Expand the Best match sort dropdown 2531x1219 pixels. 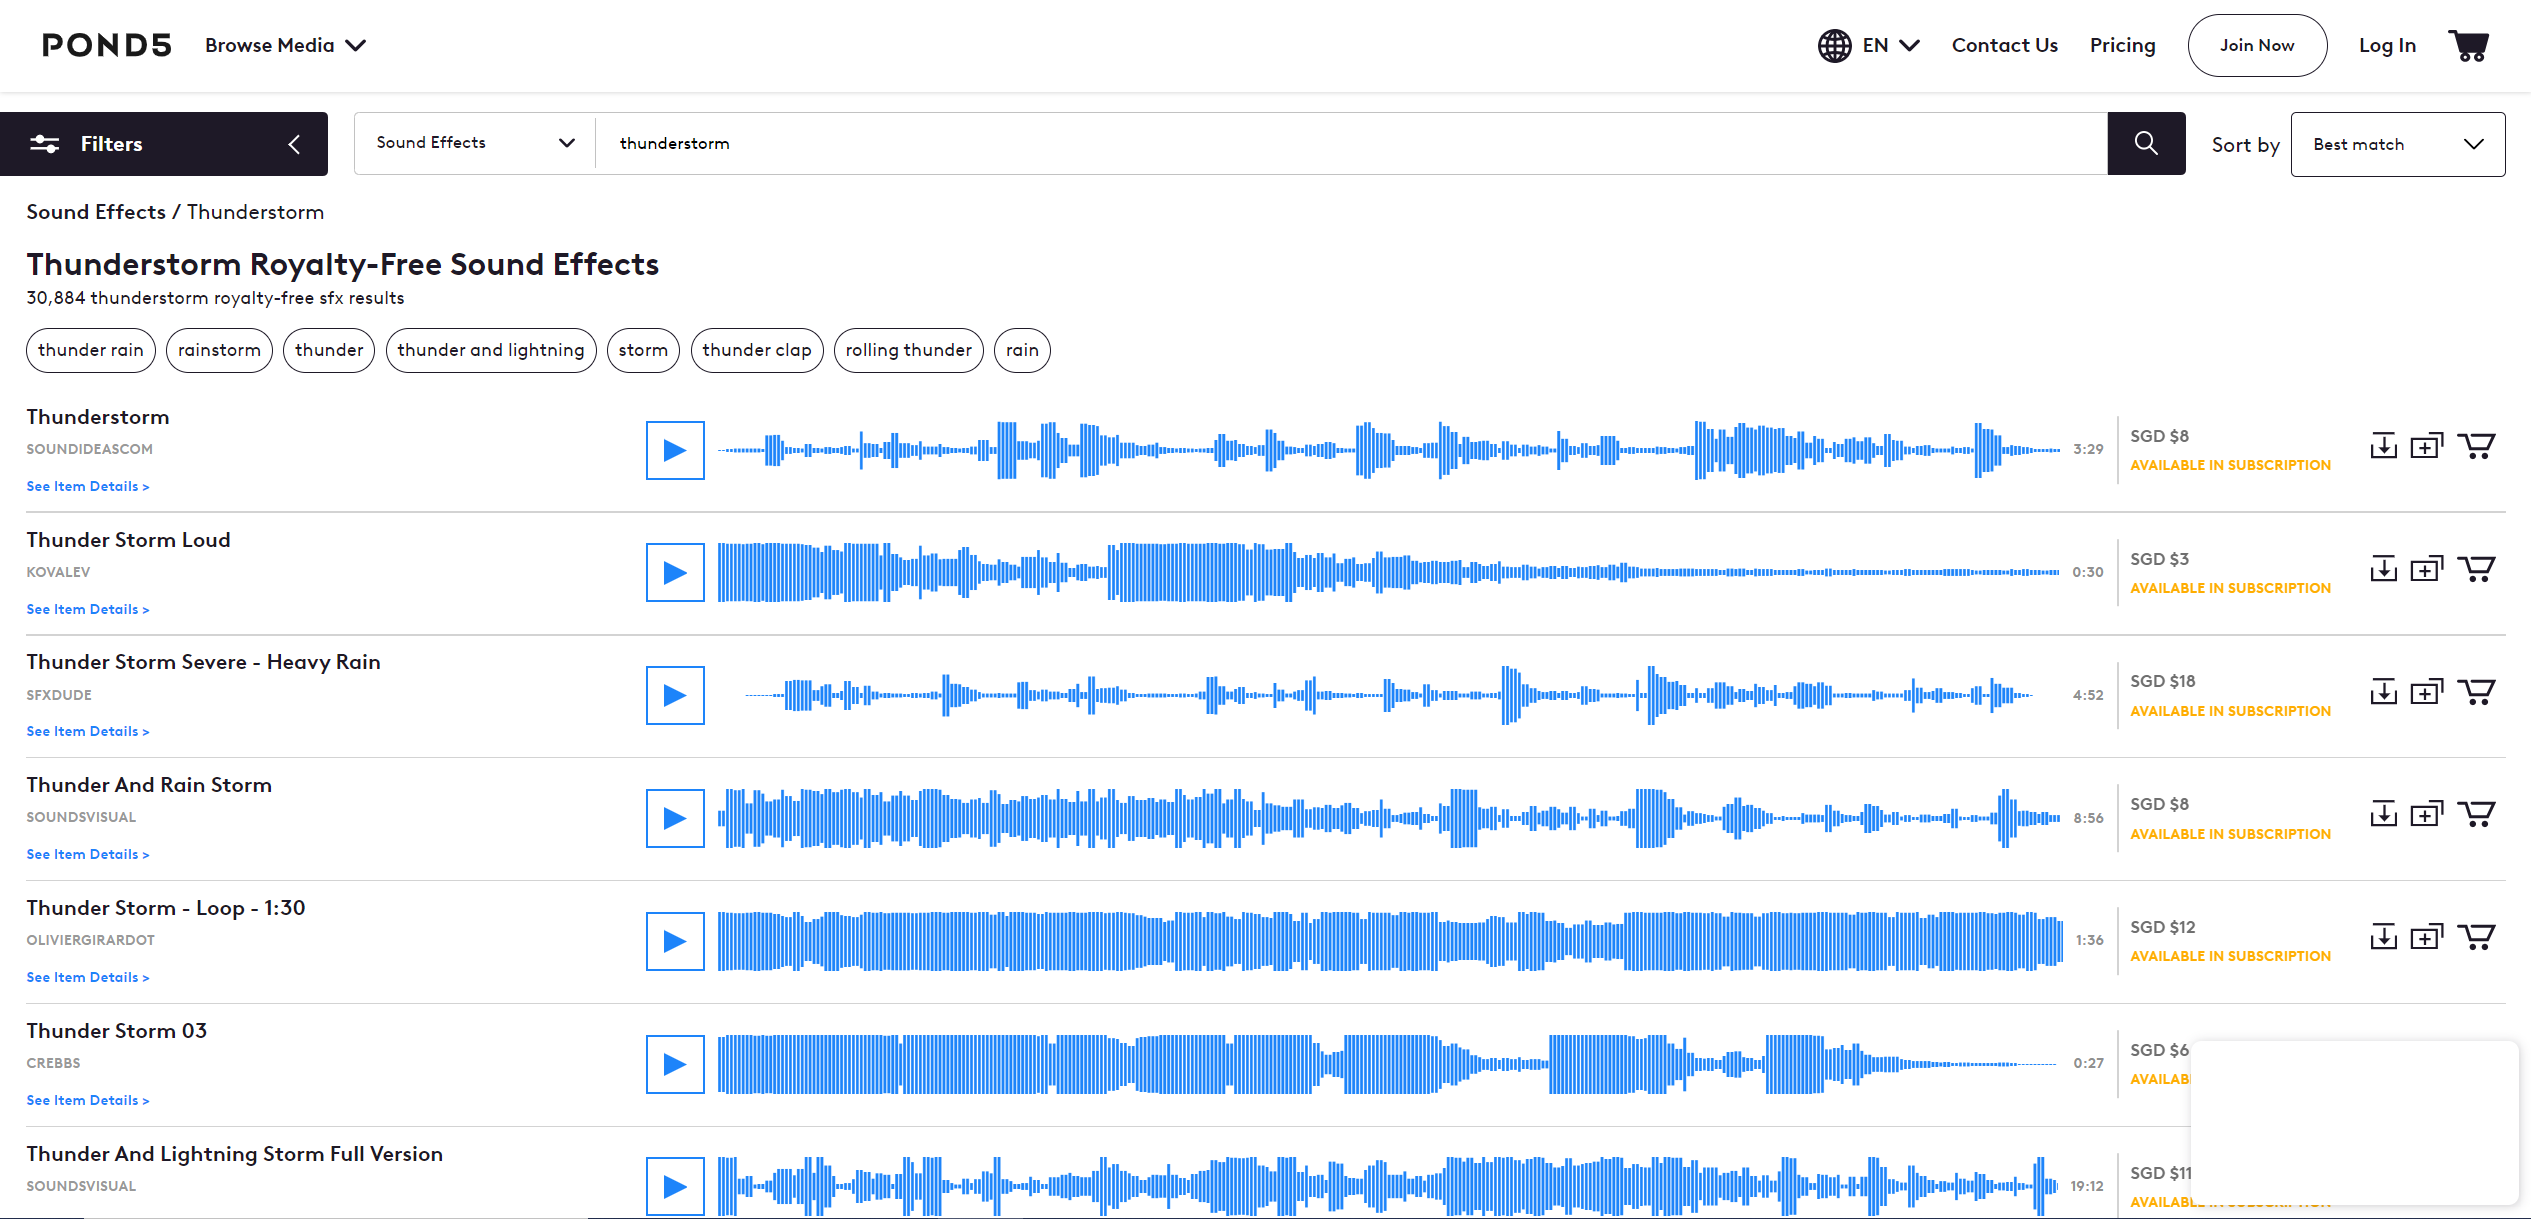click(2397, 144)
